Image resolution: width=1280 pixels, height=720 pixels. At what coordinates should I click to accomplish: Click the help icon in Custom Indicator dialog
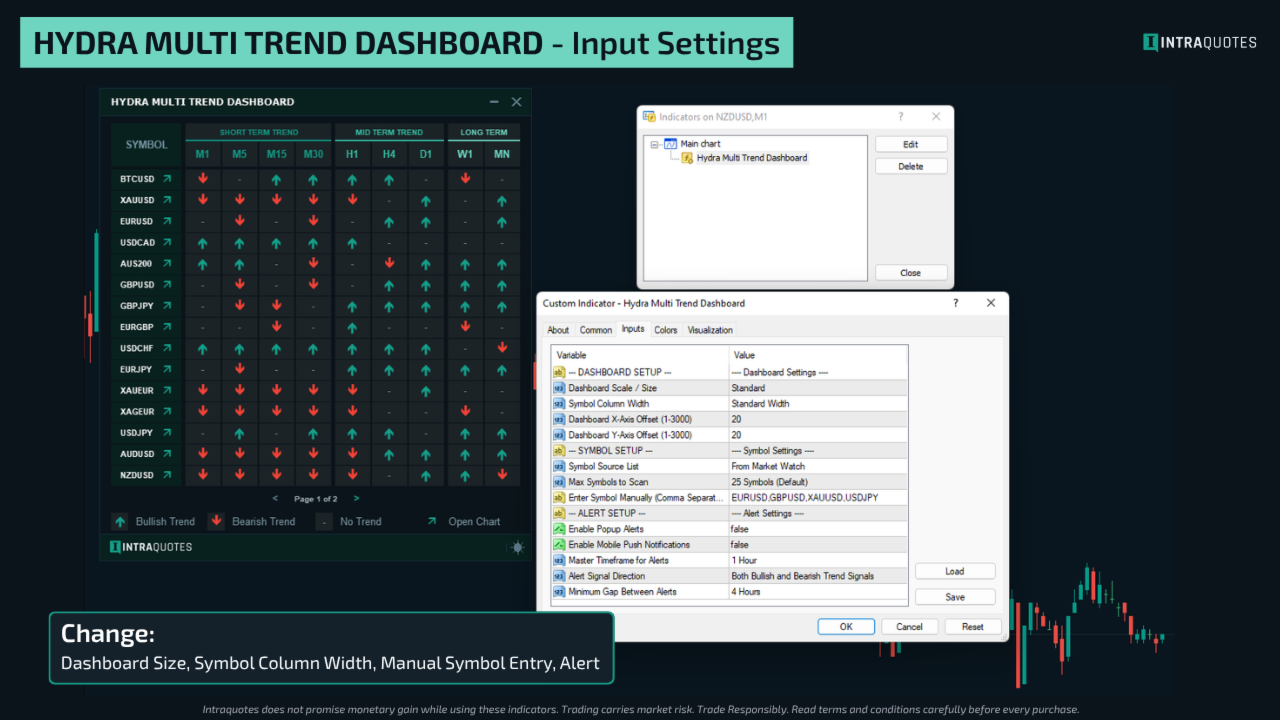click(955, 303)
